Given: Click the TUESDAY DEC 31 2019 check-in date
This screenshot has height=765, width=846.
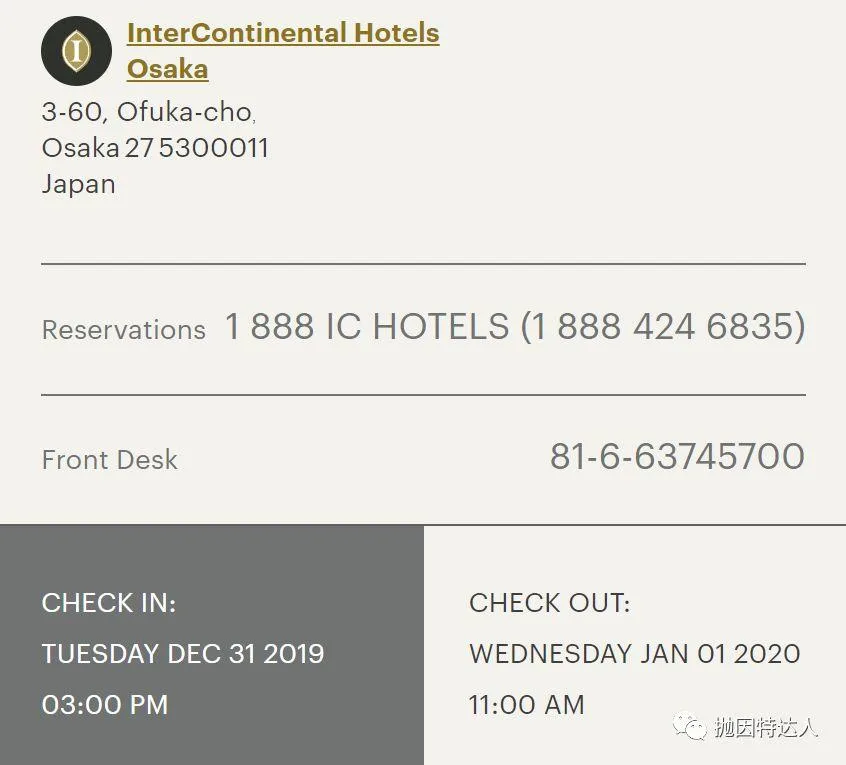Looking at the screenshot, I should click(183, 653).
